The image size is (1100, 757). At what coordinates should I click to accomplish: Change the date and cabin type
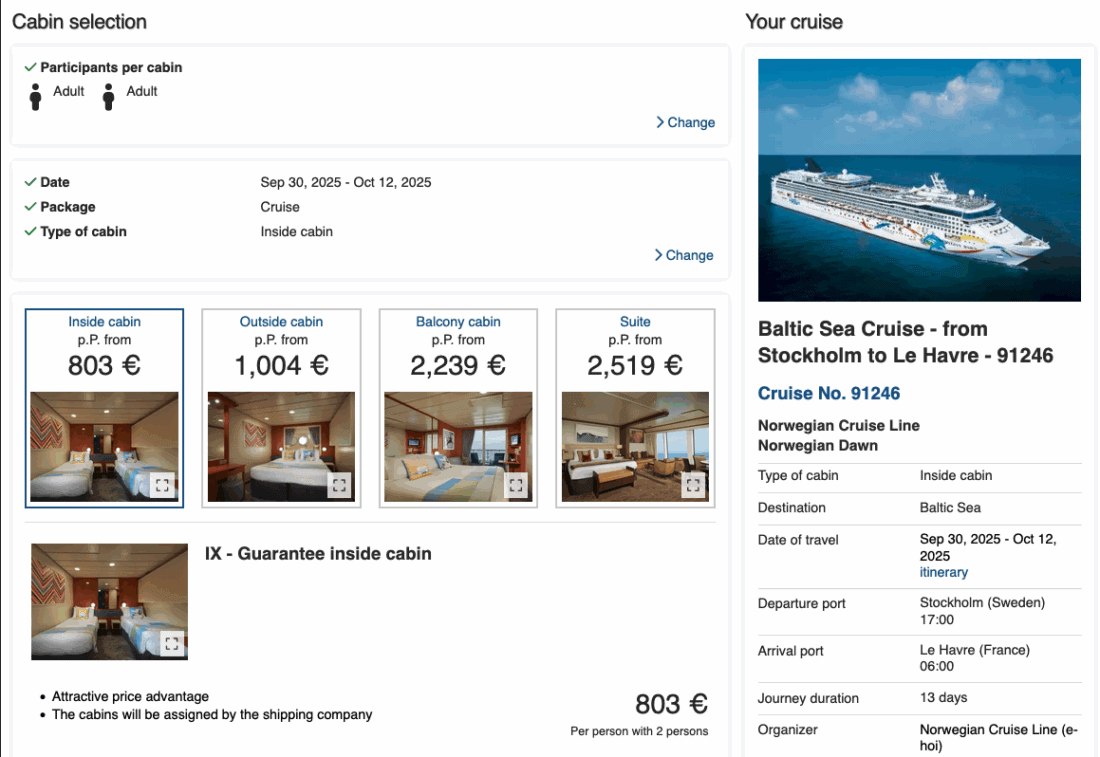[685, 255]
